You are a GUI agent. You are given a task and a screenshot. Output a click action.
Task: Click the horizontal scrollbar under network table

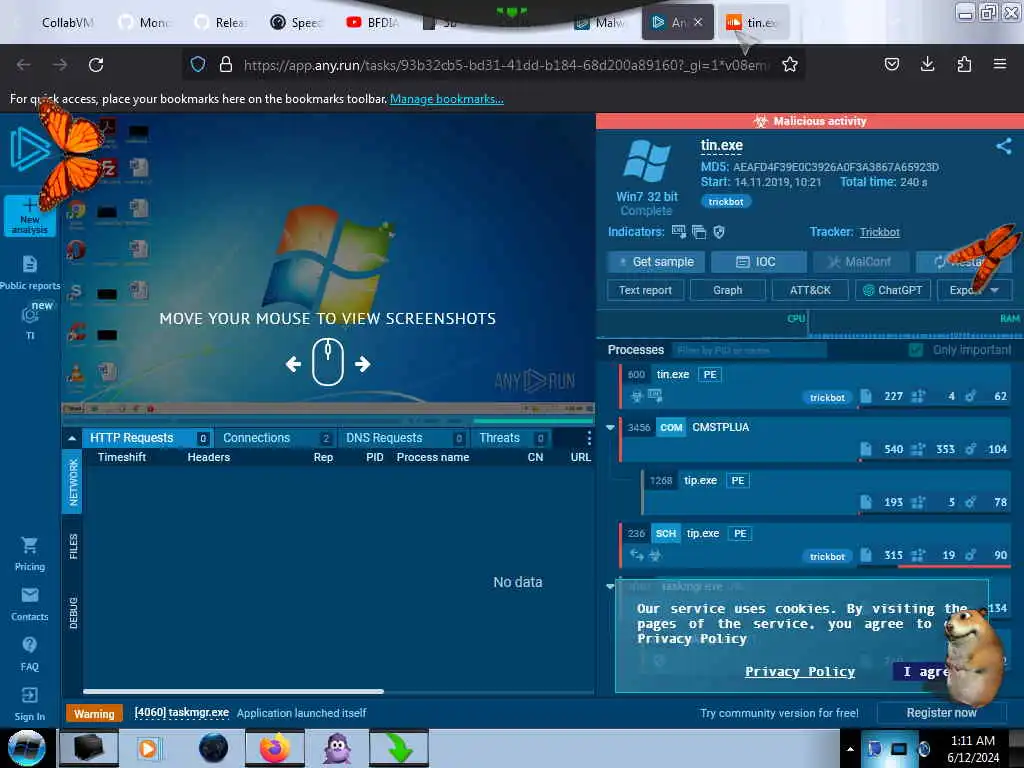click(233, 691)
